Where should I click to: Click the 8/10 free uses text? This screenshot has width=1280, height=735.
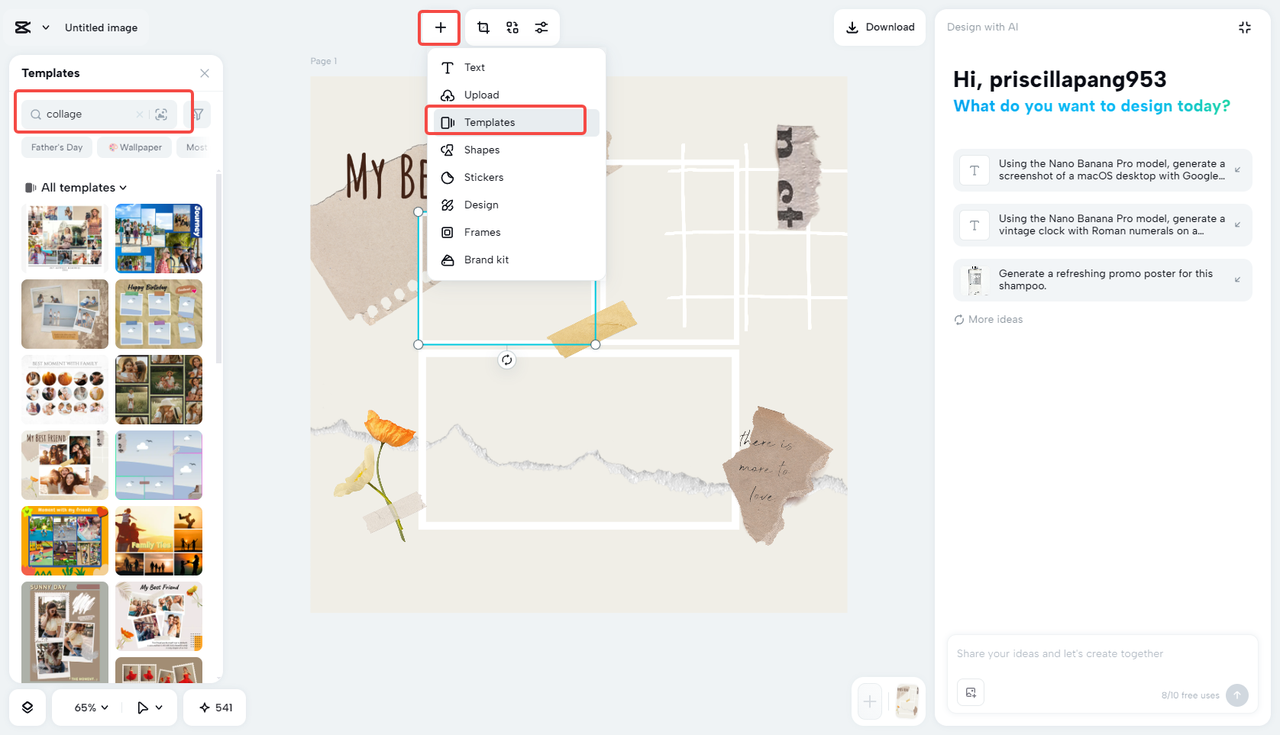click(x=1190, y=696)
